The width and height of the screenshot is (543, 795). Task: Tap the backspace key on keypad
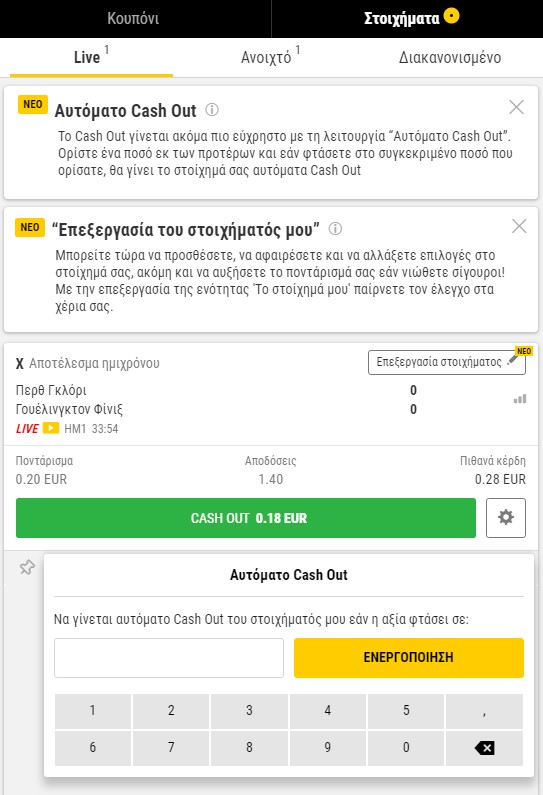tap(484, 747)
